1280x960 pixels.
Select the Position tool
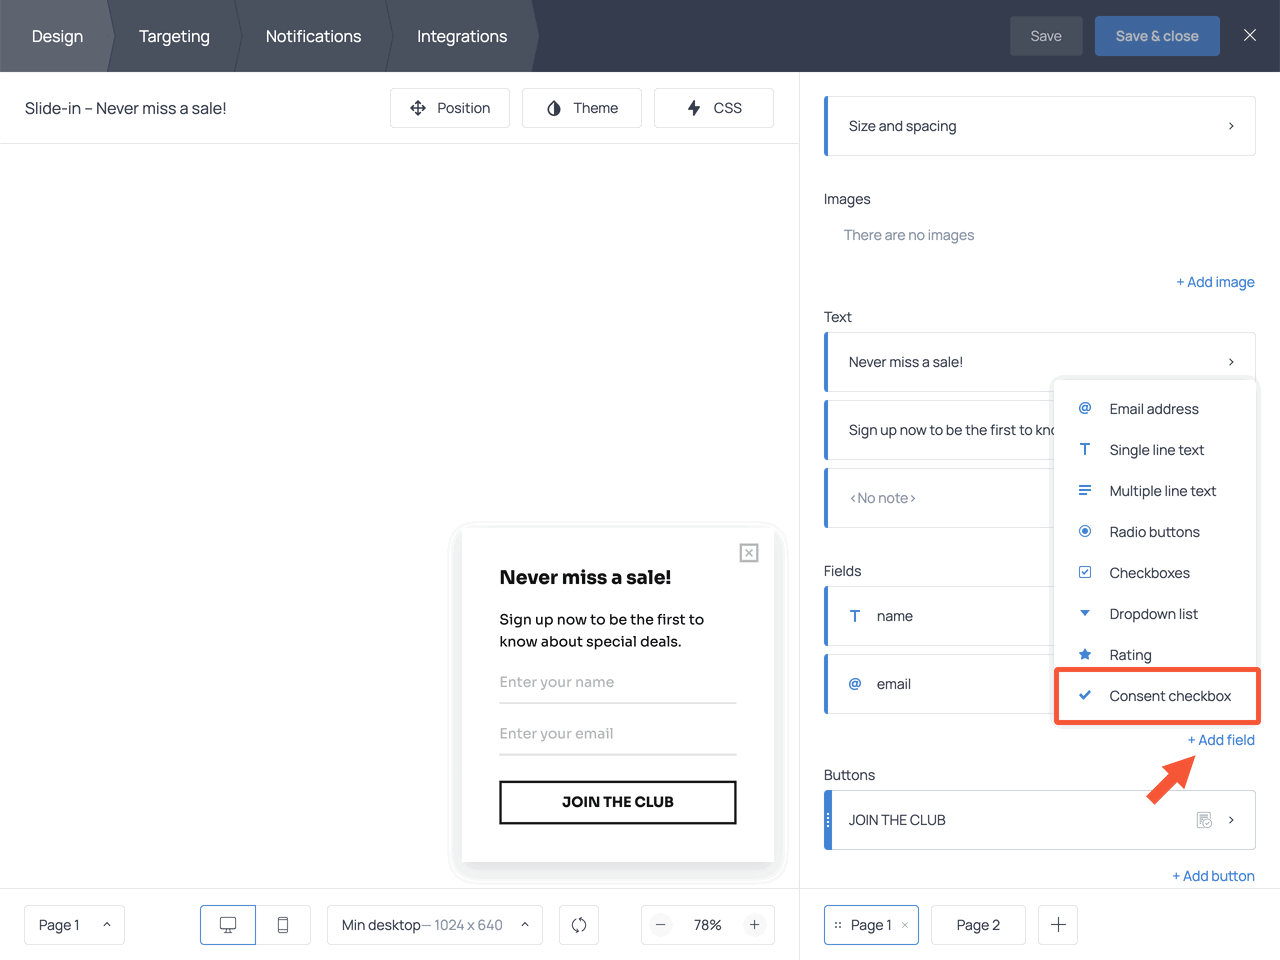(450, 107)
